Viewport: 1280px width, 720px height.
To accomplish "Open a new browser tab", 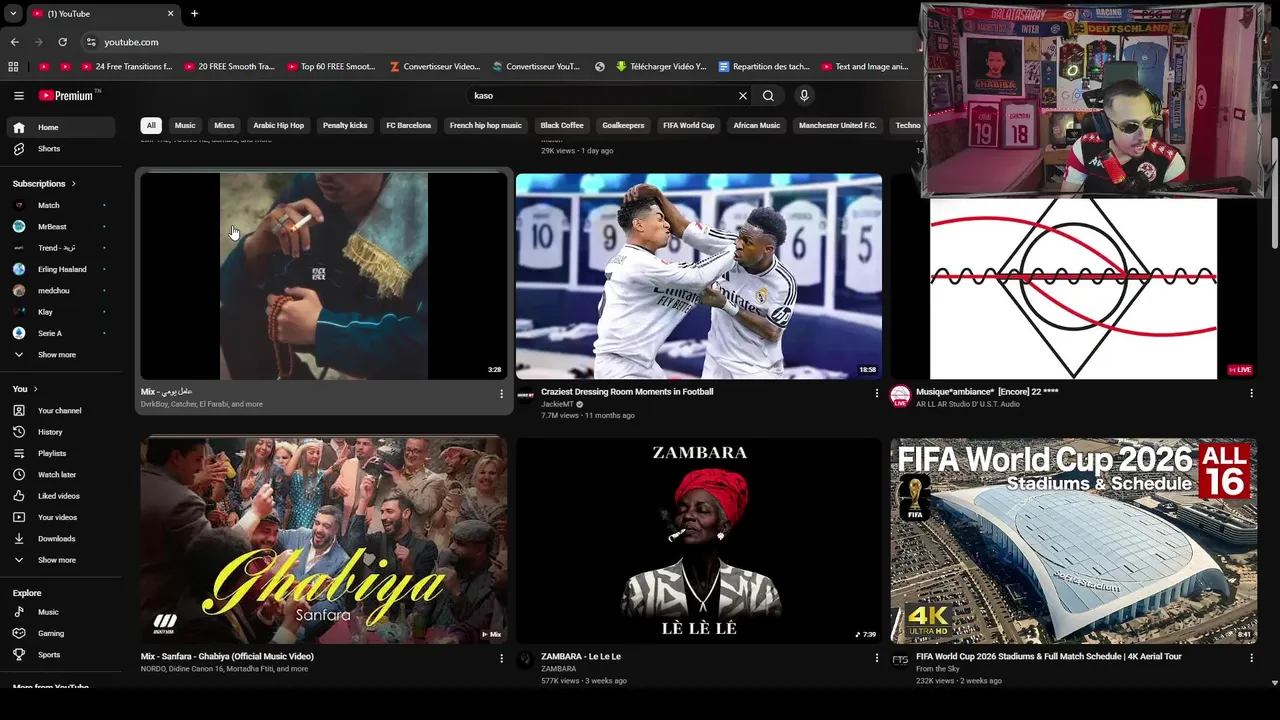I will [195, 14].
